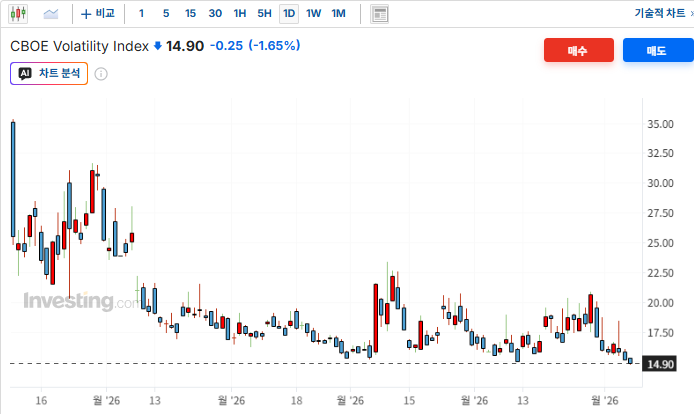Screen dimensions: 694x414
Task: Click the 18 date axis label
Action: [x=297, y=401]
